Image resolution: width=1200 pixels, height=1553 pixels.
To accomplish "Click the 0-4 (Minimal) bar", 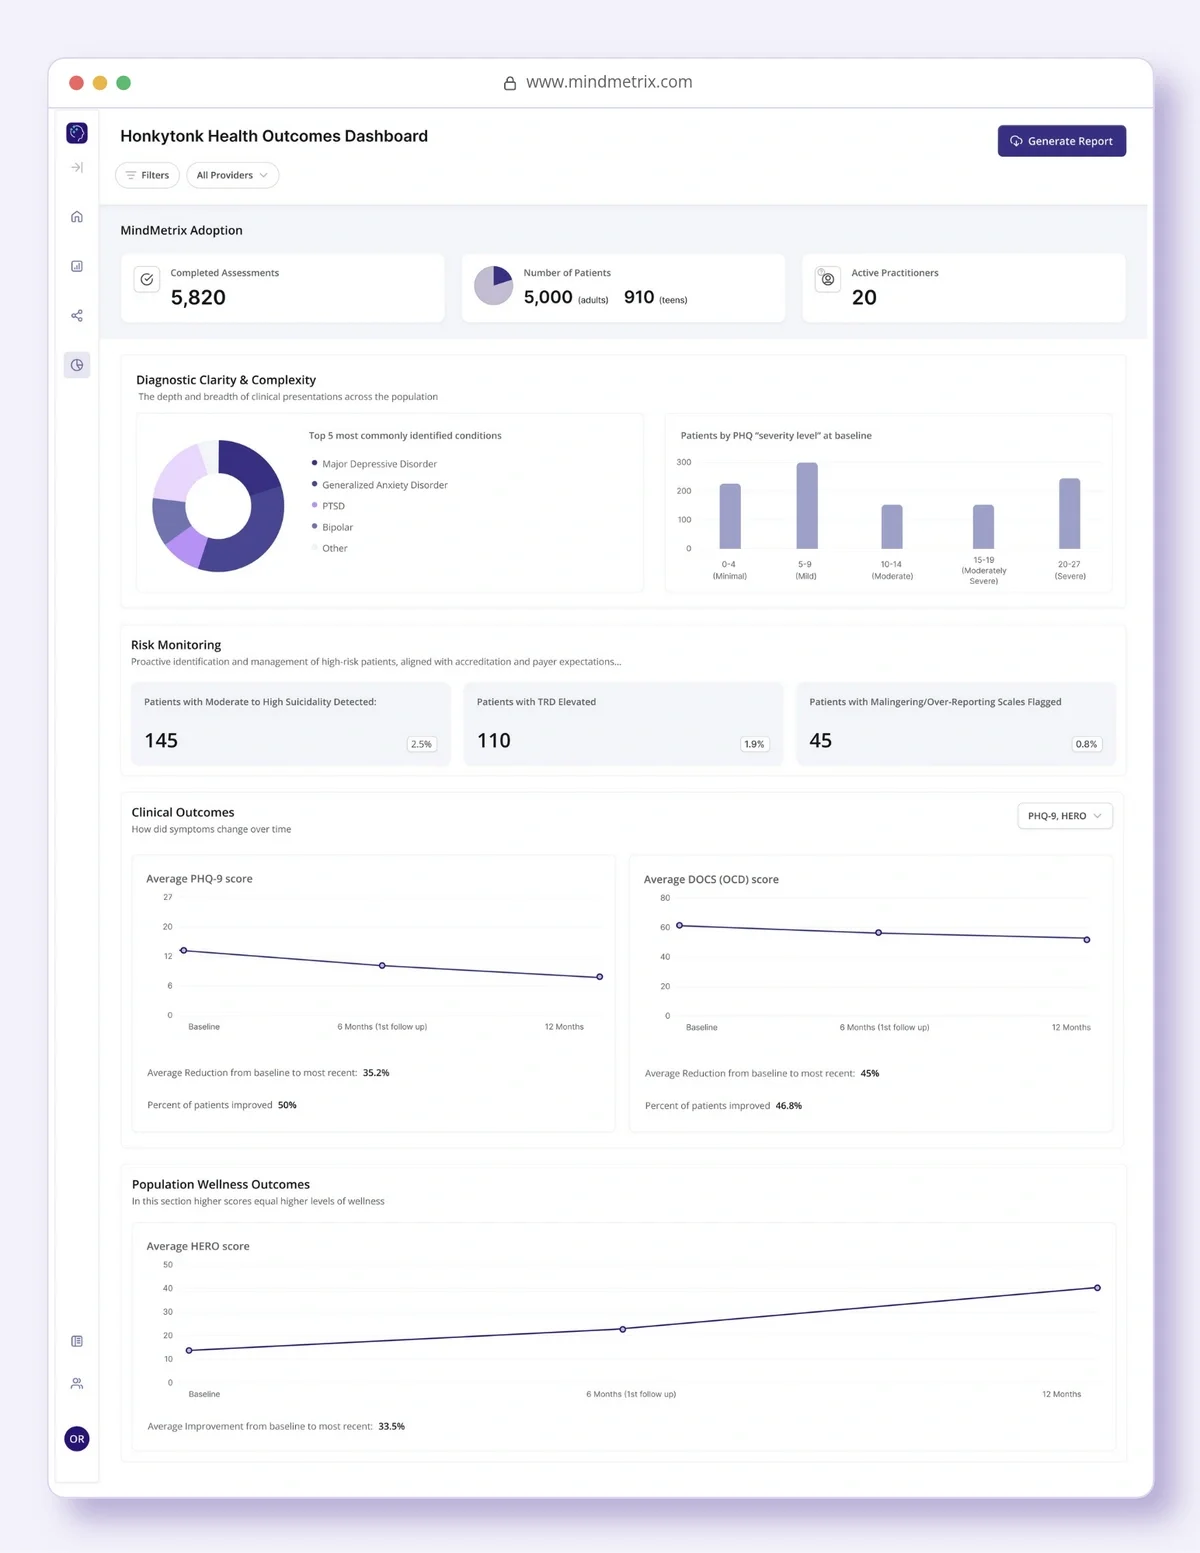I will pos(730,516).
